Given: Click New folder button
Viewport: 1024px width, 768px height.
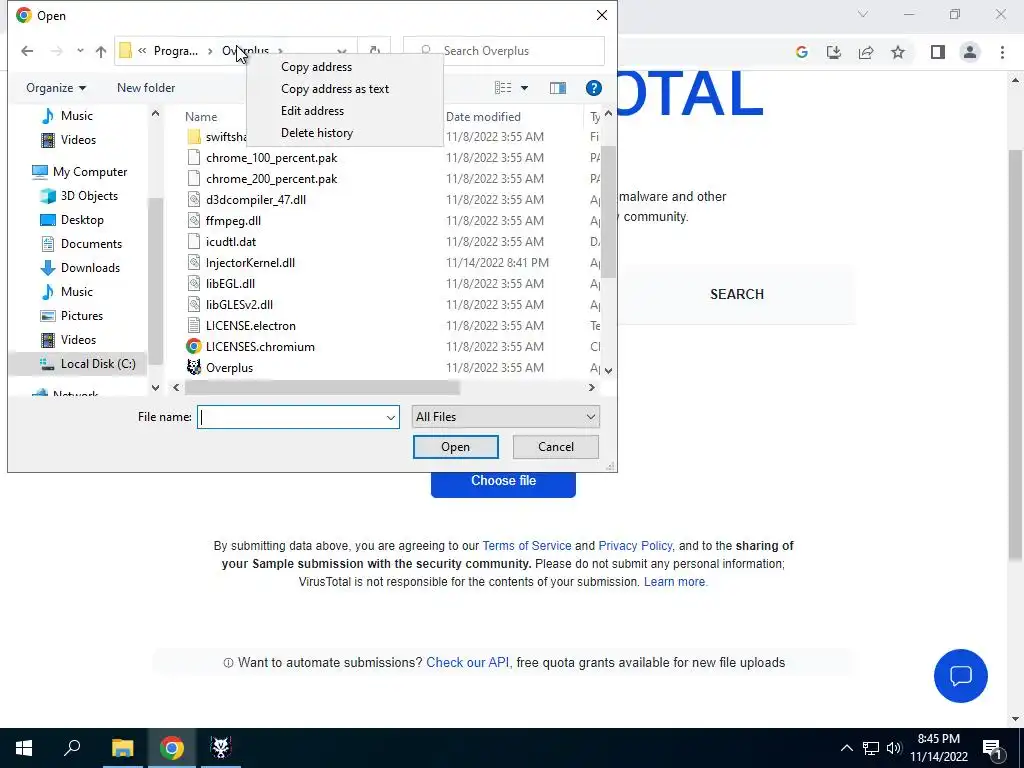Looking at the screenshot, I should pyautogui.click(x=146, y=88).
